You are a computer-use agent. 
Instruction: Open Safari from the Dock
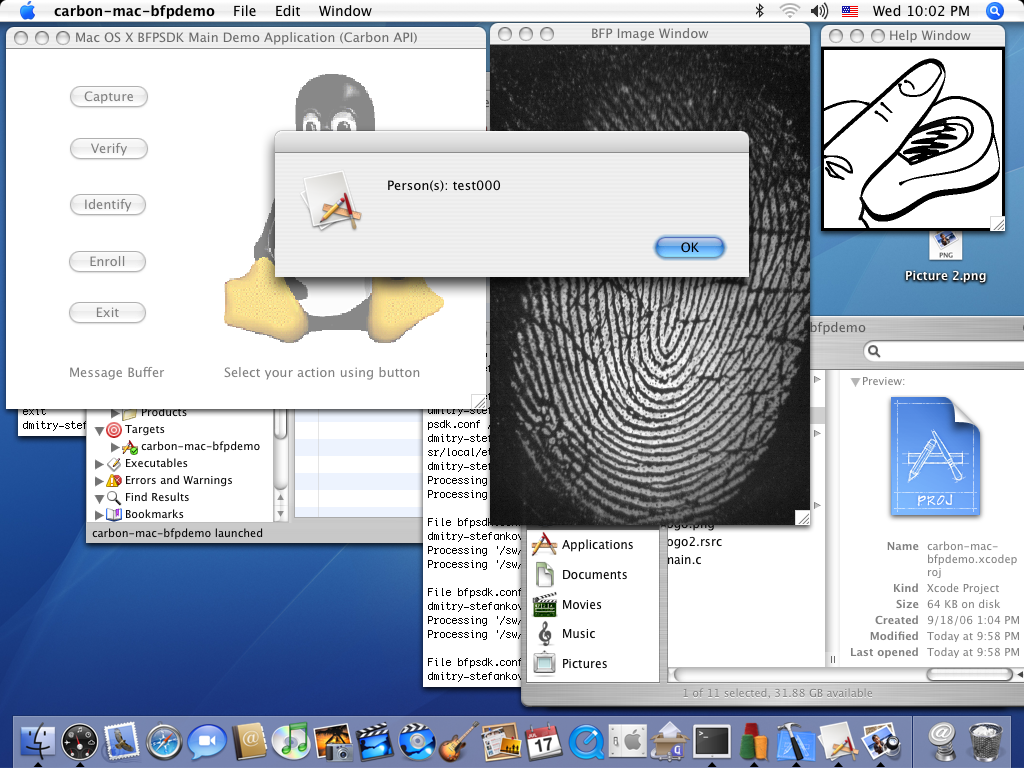pyautogui.click(x=164, y=742)
